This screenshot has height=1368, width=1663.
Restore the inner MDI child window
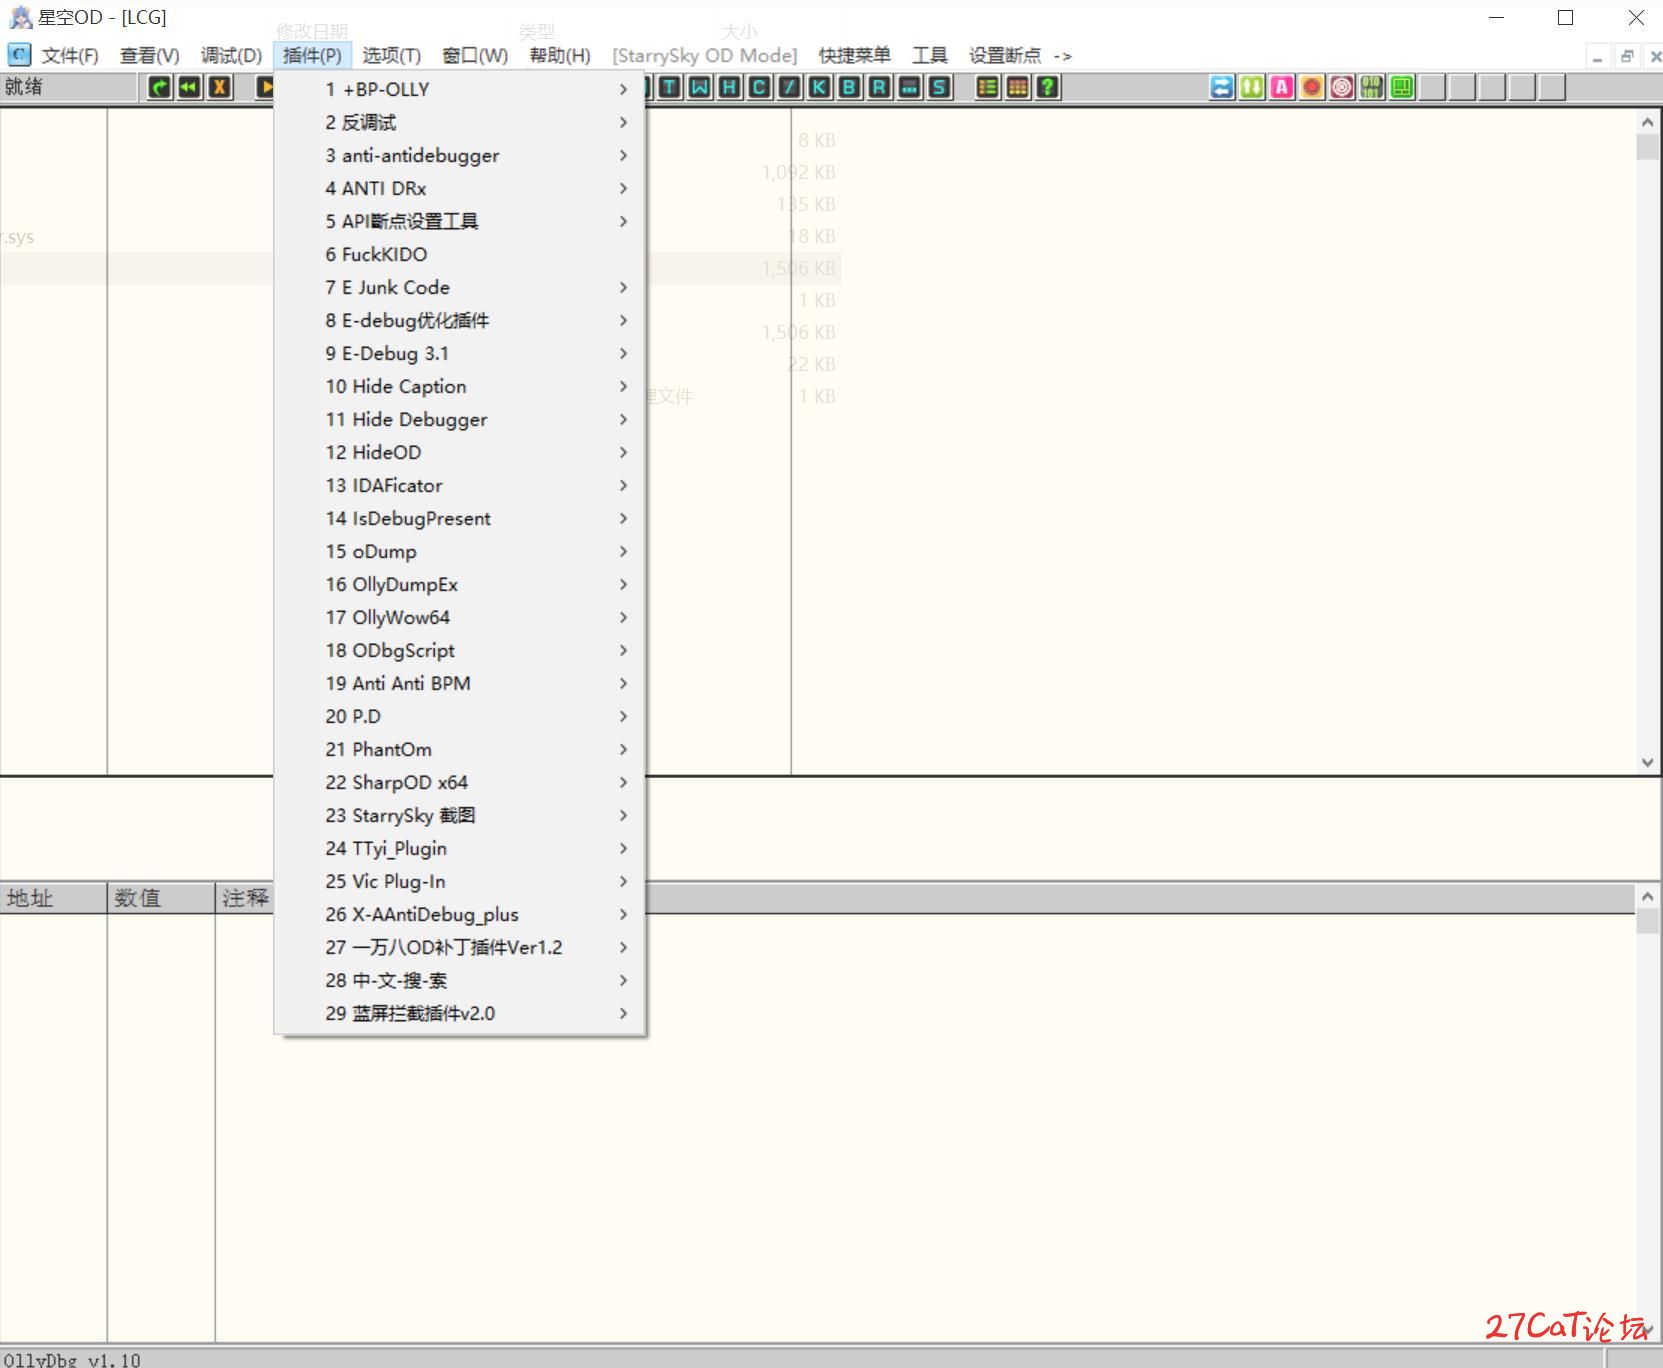click(x=1627, y=56)
